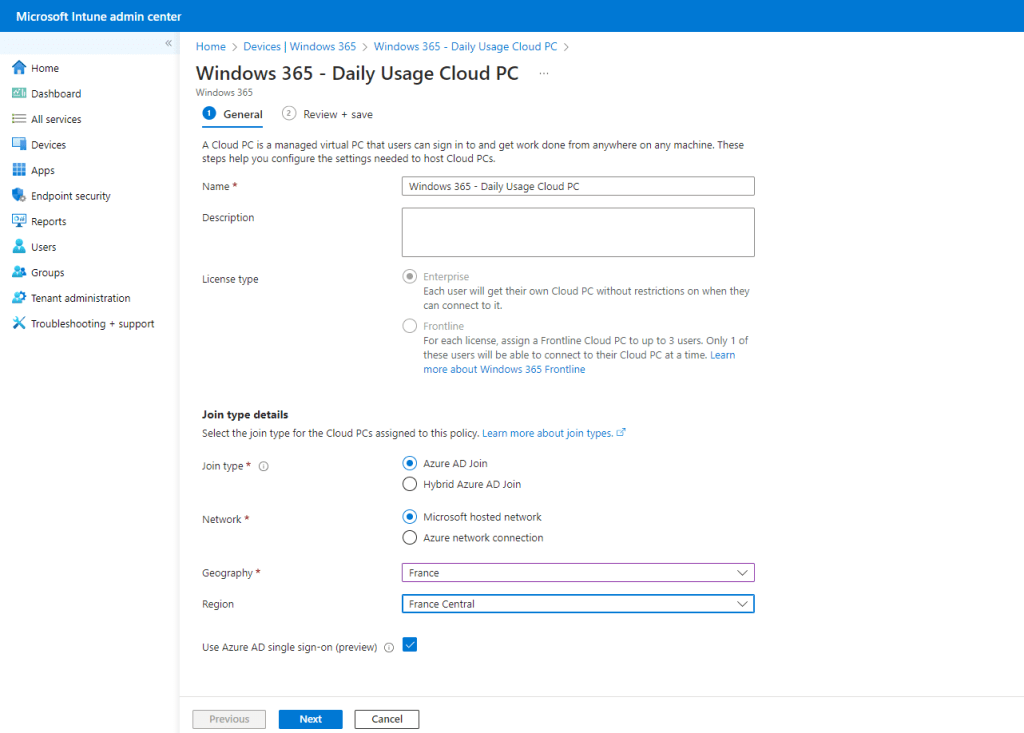The width and height of the screenshot is (1024, 733).
Task: Click the Home icon in sidebar
Action: coord(18,68)
